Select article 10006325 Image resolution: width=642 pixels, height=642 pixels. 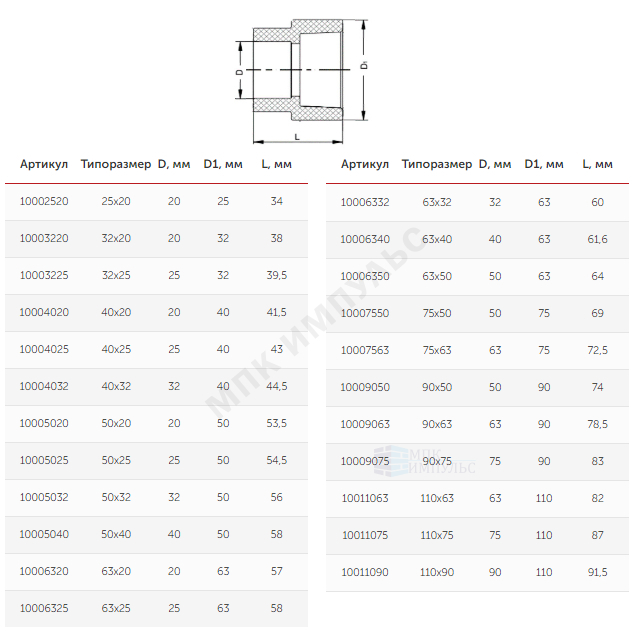(44, 608)
